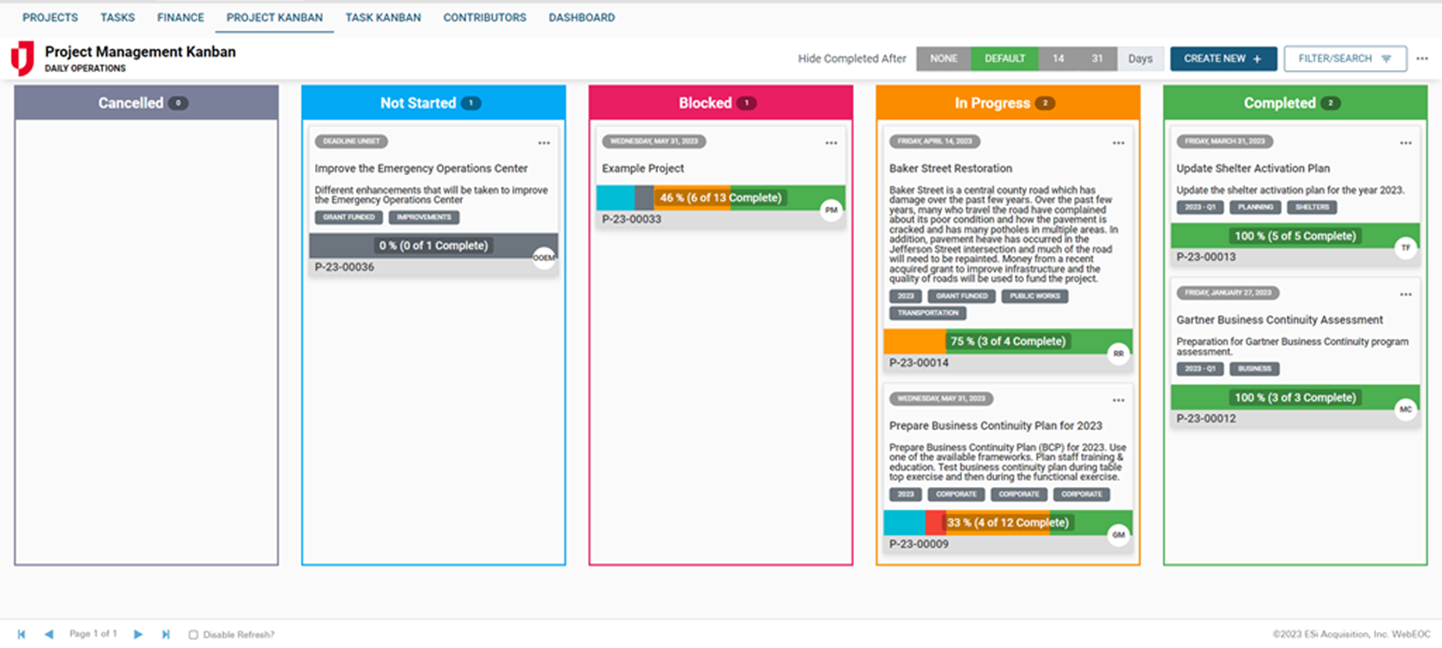Click the first-page navigation icon

coord(22,633)
